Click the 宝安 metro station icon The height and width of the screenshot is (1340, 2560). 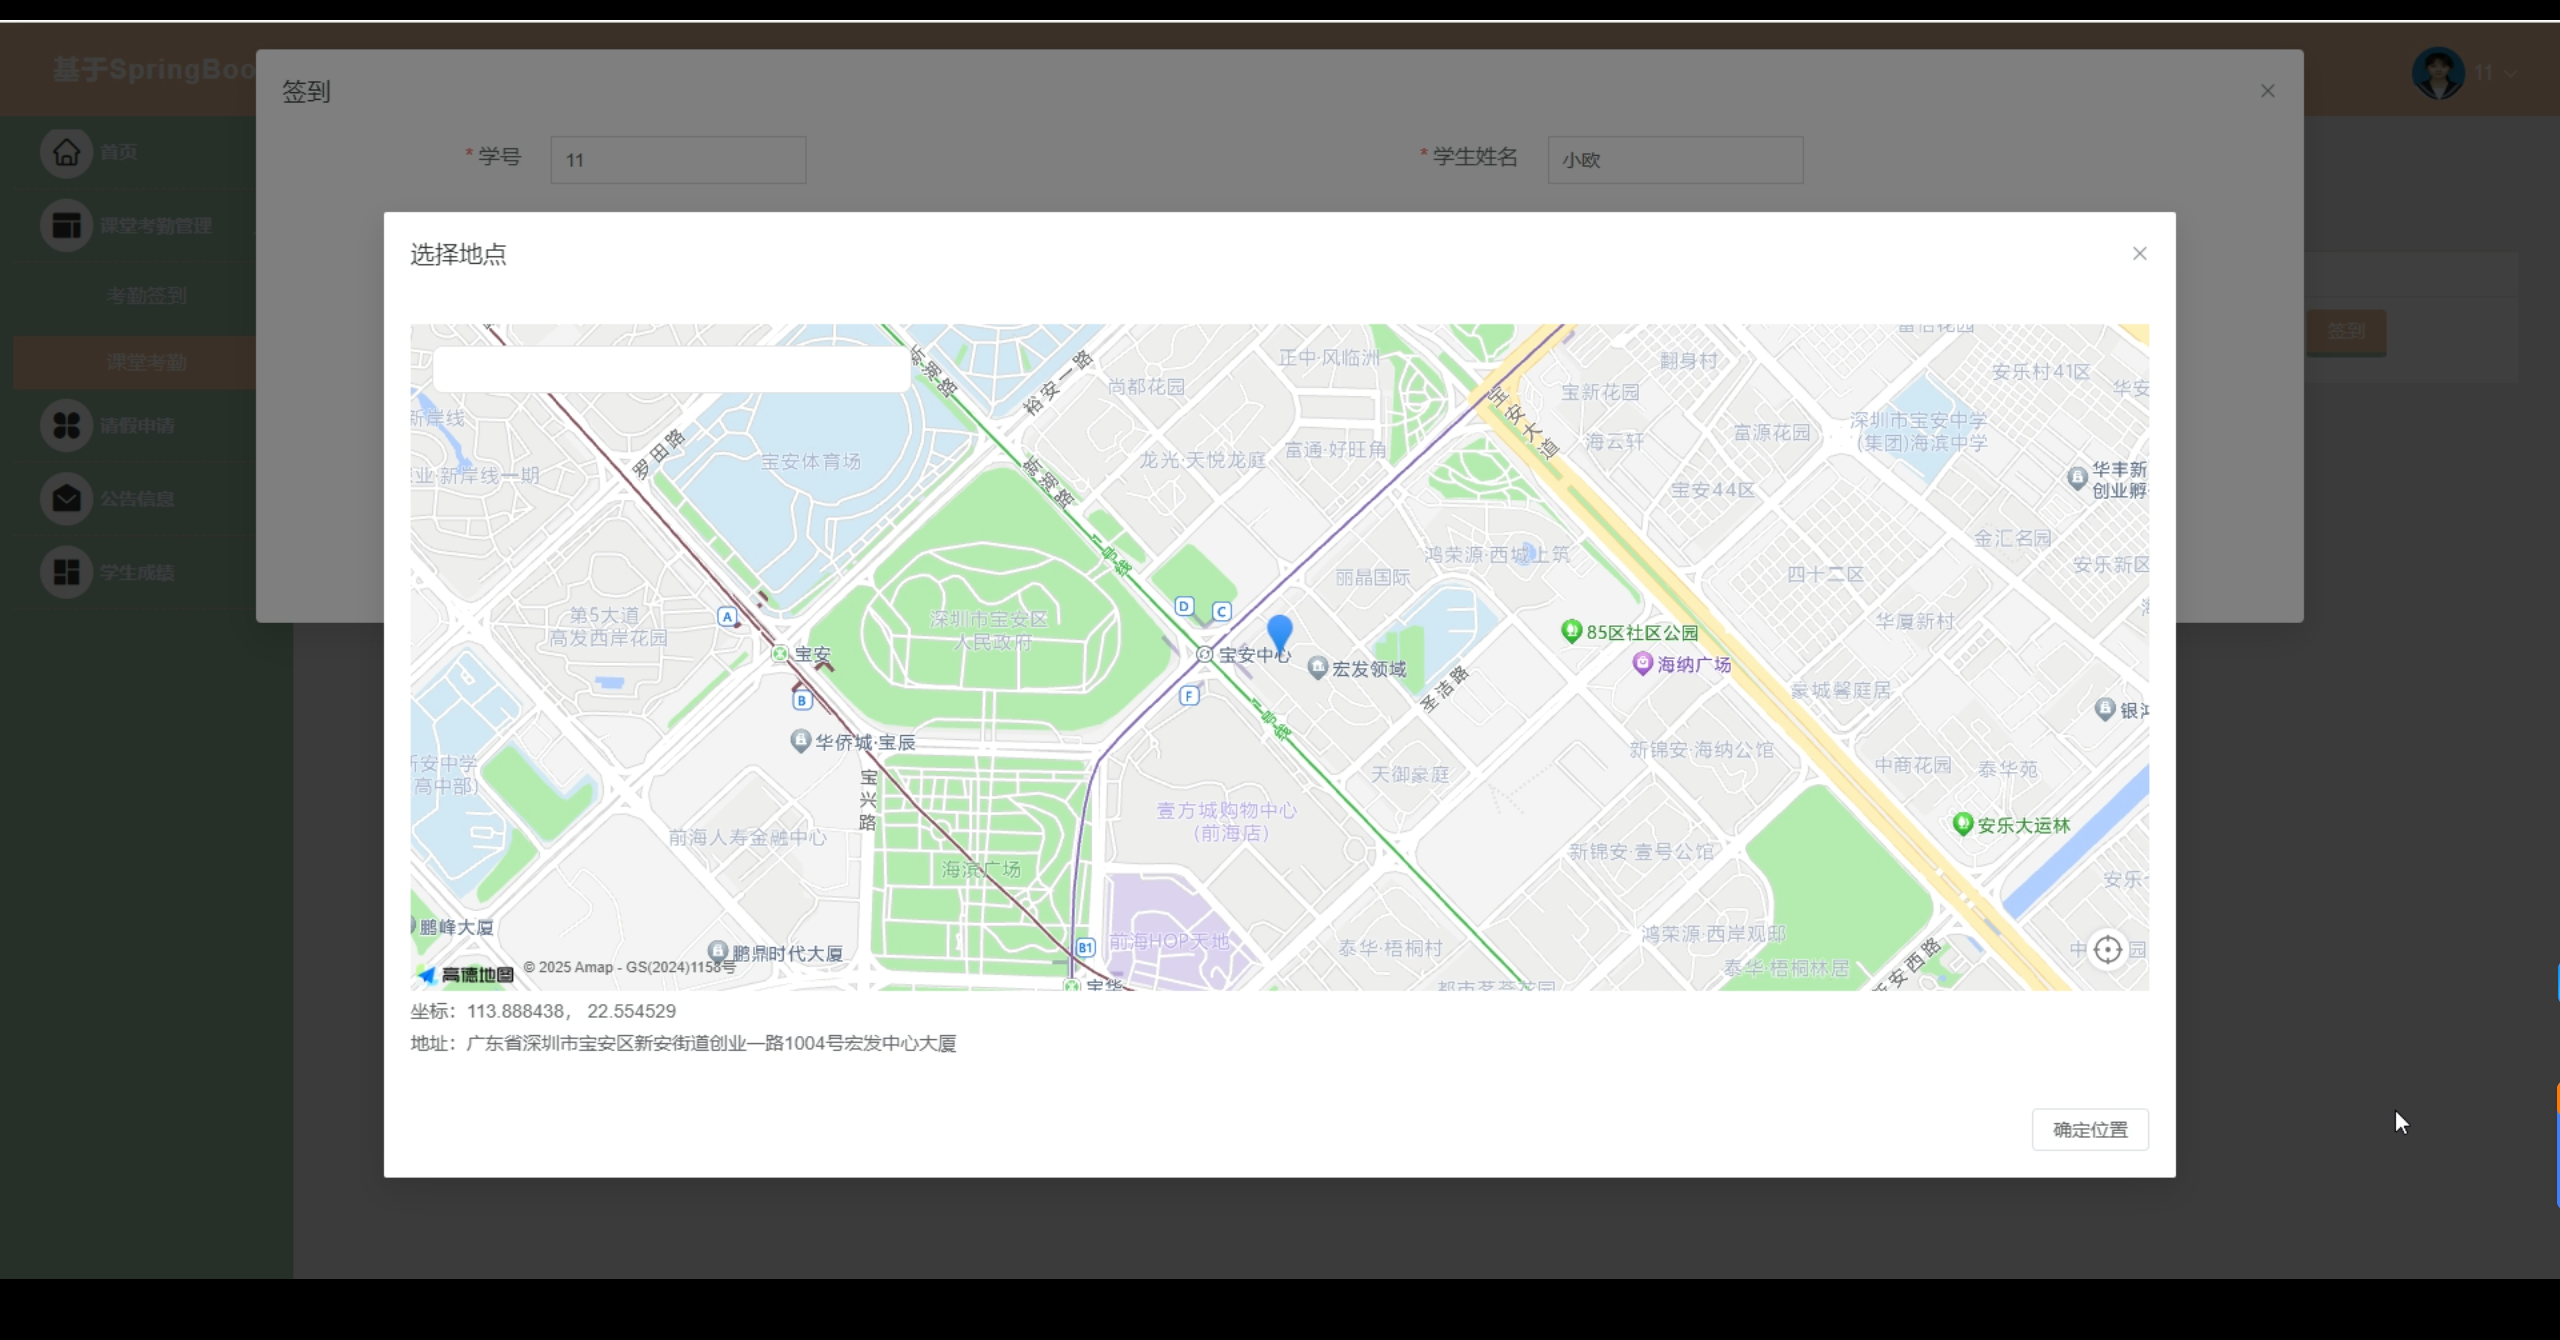click(780, 654)
